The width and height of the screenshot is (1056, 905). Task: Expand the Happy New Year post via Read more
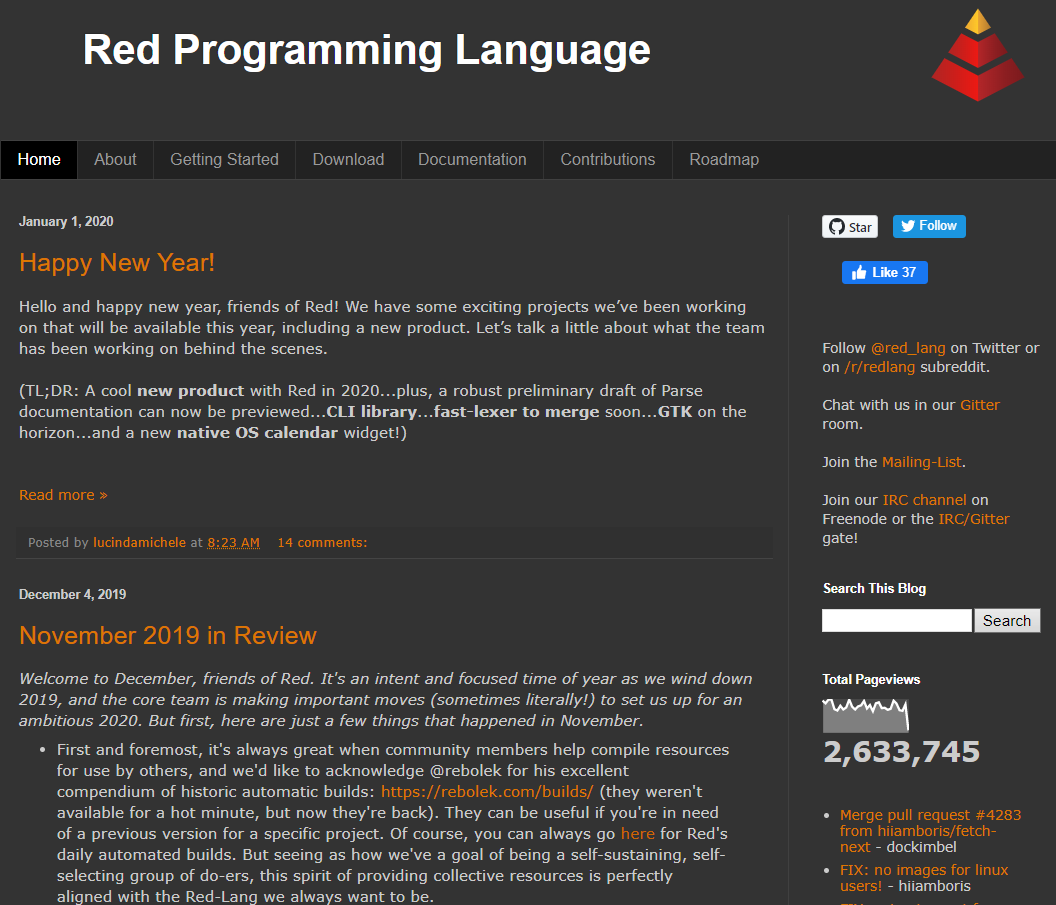(x=63, y=494)
